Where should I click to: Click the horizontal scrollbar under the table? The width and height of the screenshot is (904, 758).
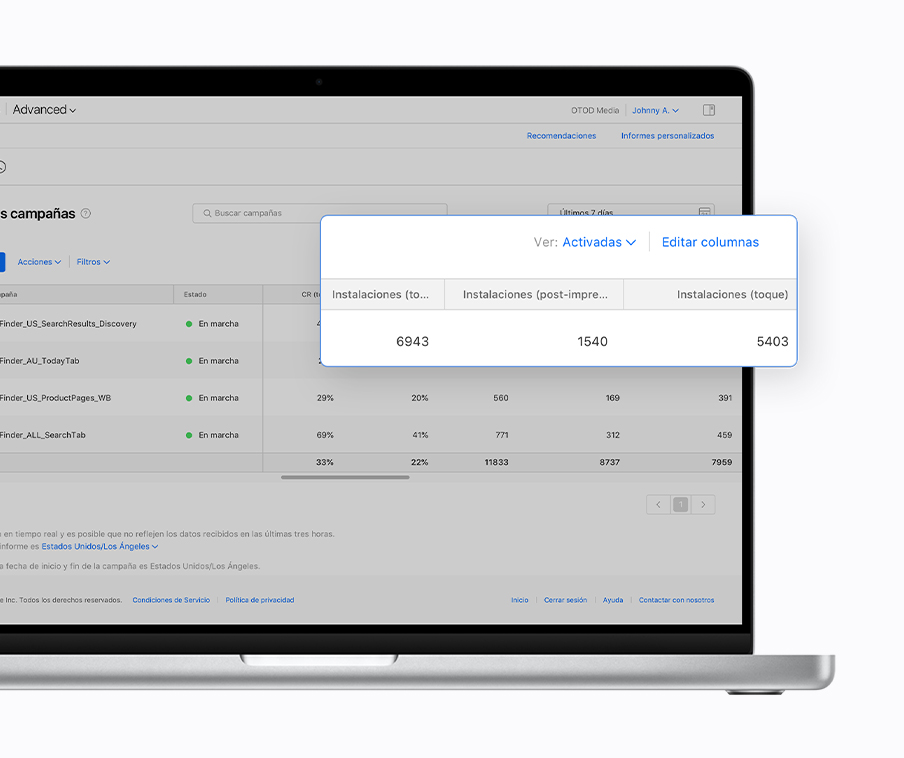tap(345, 477)
